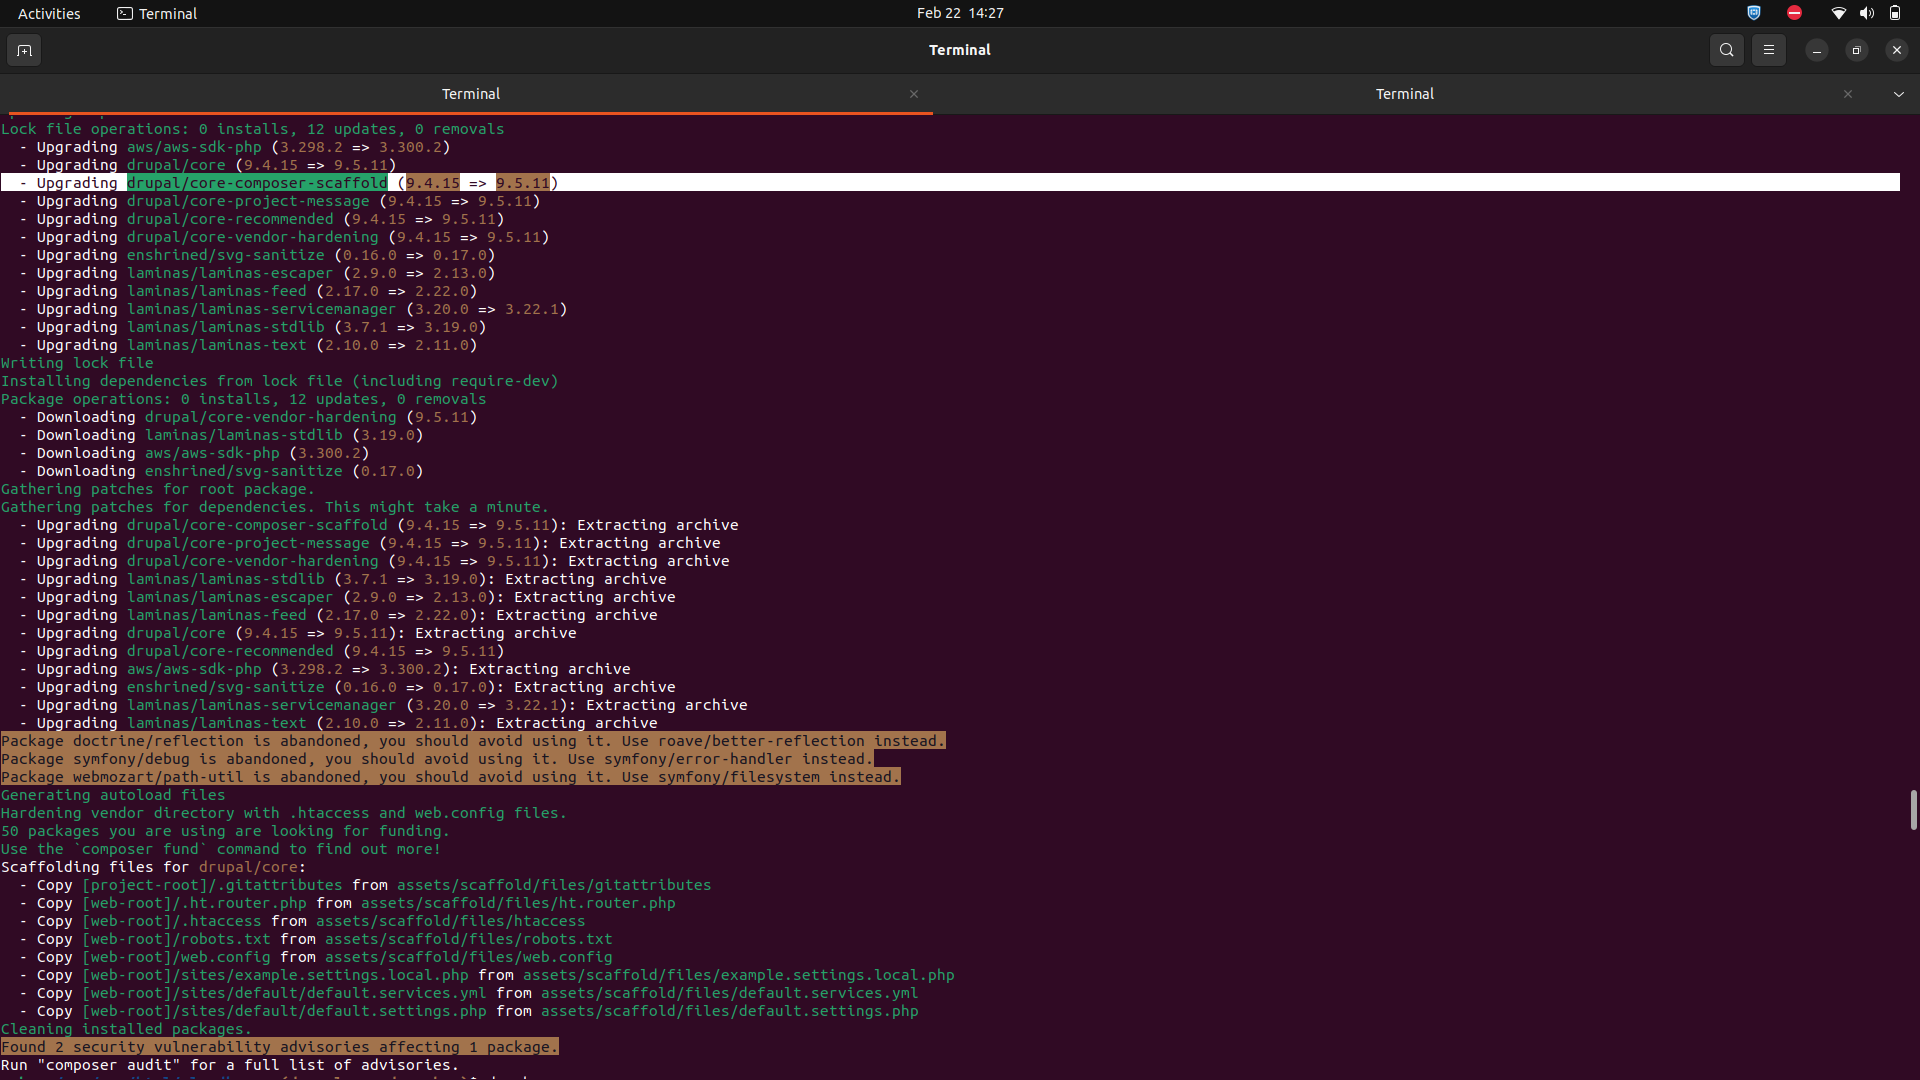Click the Copy "[web-root]/.htaccess" line
Image resolution: width=1920 pixels, height=1080 pixels.
pyautogui.click(x=302, y=921)
